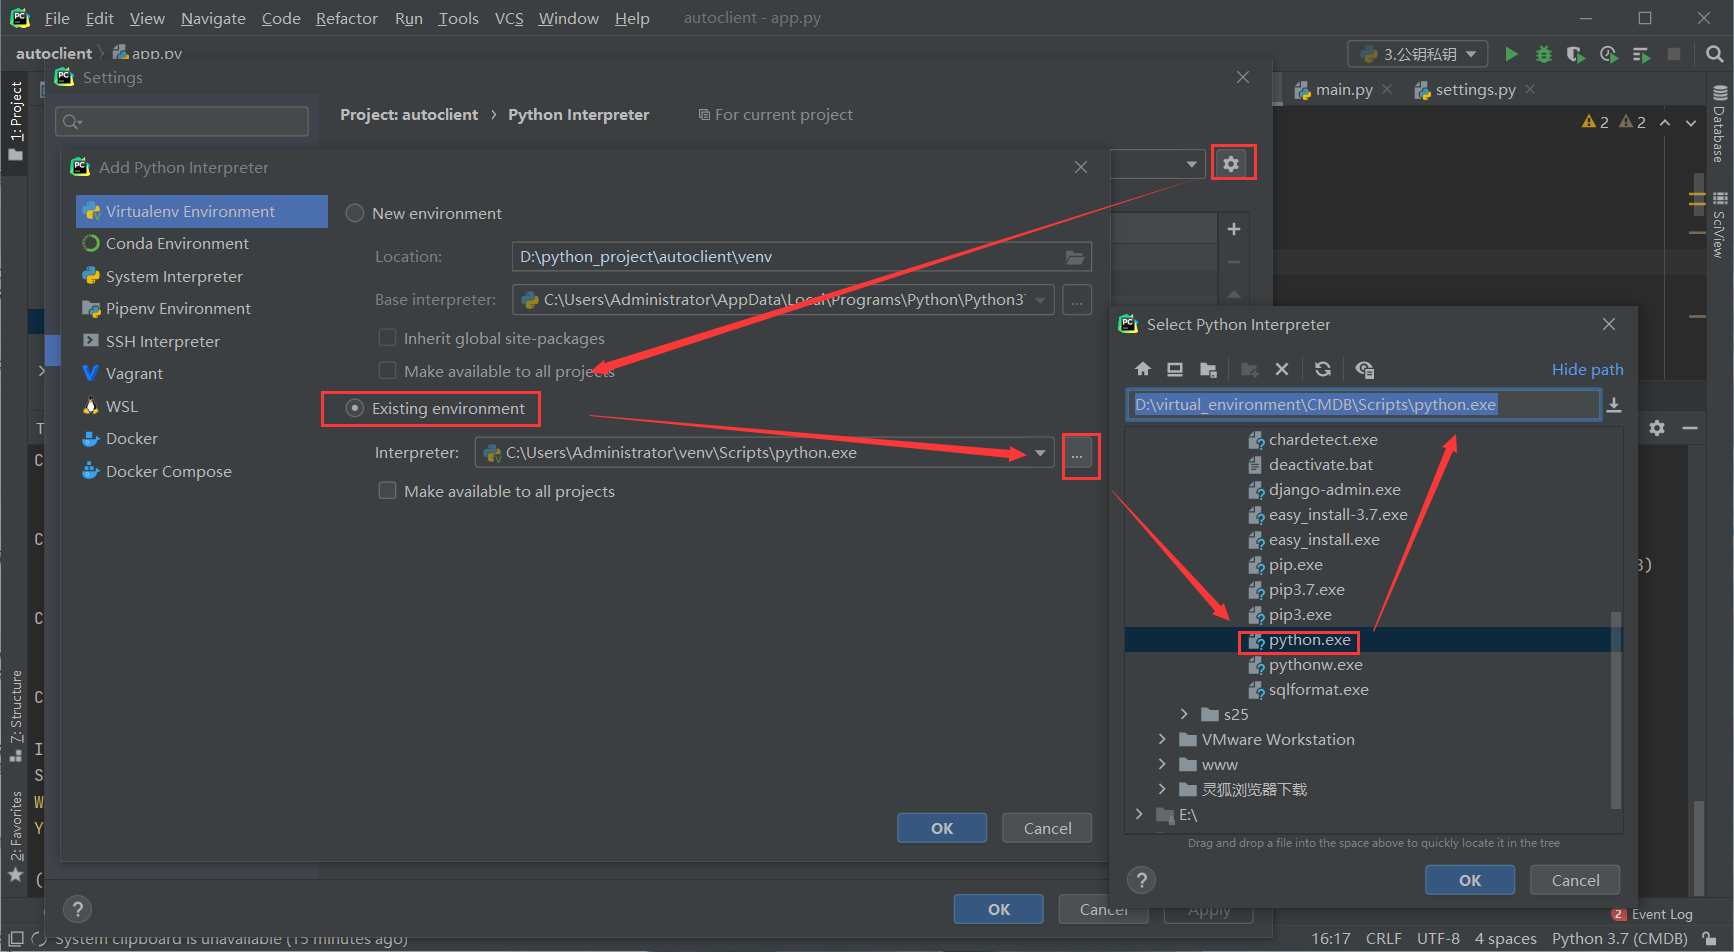Toggle the upper disabled Make available checkbox

(387, 371)
